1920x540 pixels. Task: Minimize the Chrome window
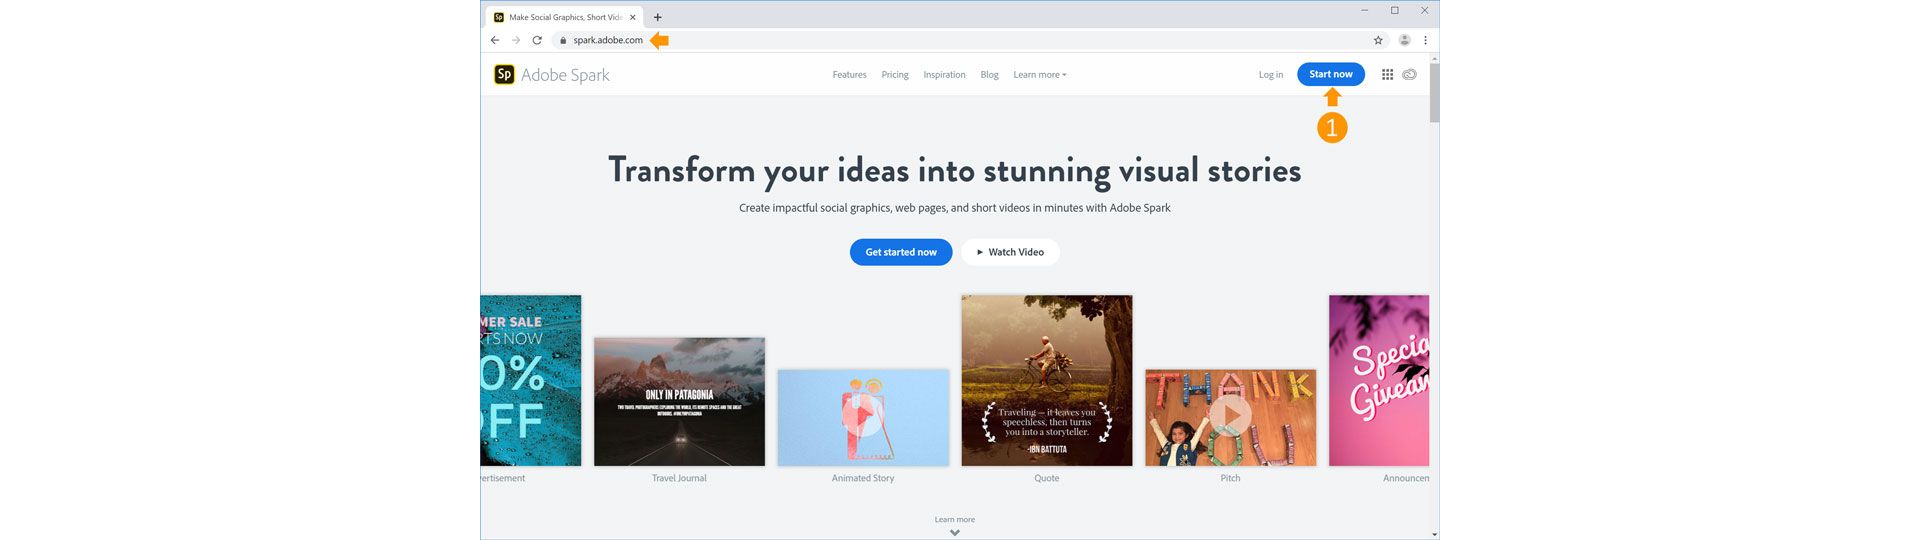(x=1365, y=10)
